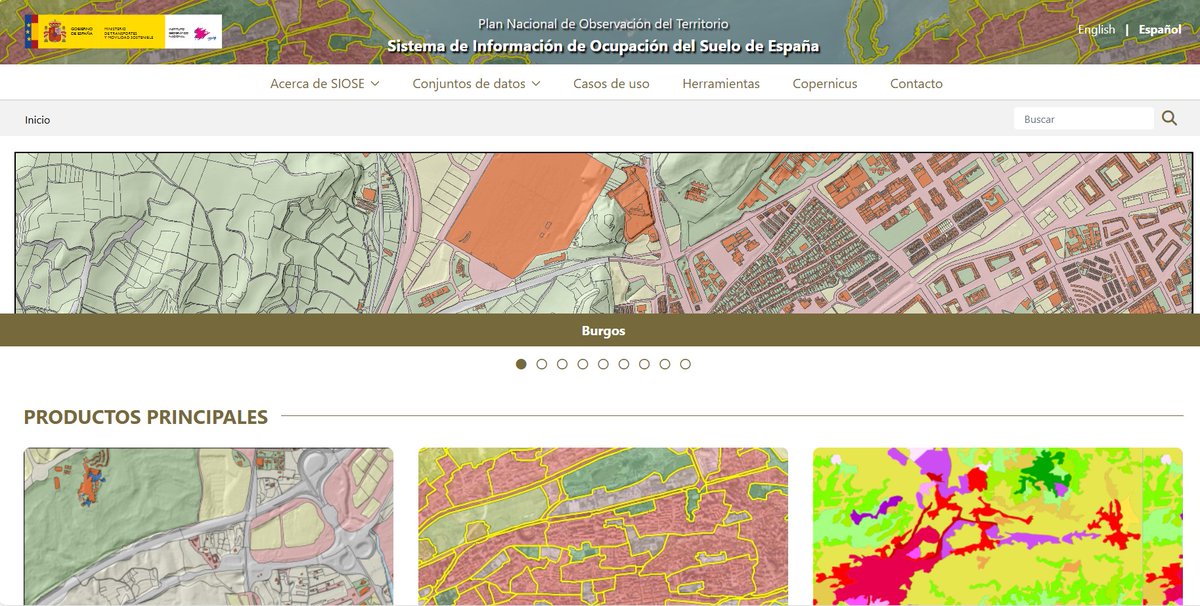Expand the Acerca de SIOSE menu

(x=325, y=84)
